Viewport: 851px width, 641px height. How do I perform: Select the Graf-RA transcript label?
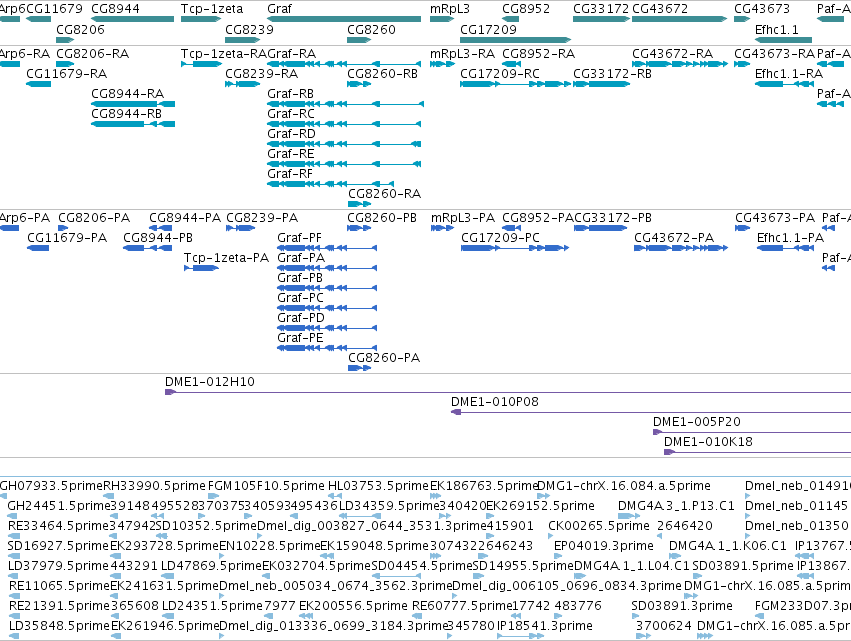pyautogui.click(x=291, y=53)
